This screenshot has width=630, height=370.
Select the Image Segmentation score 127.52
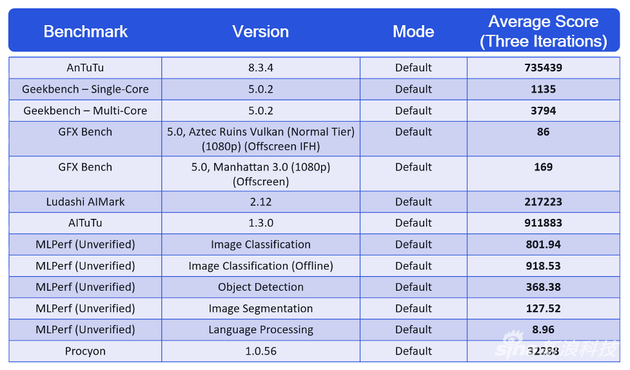[543, 309]
